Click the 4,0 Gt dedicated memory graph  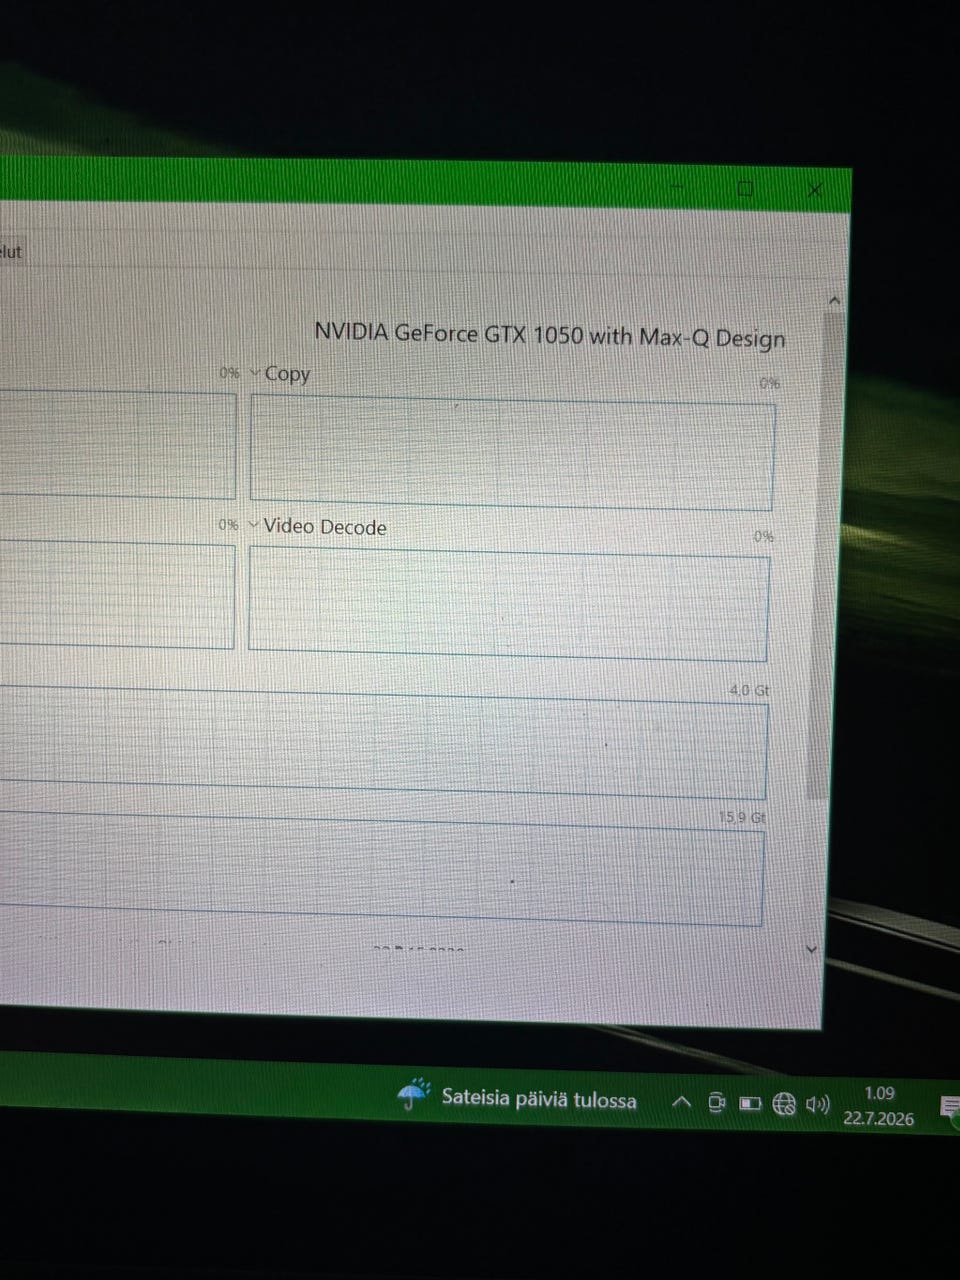384,742
